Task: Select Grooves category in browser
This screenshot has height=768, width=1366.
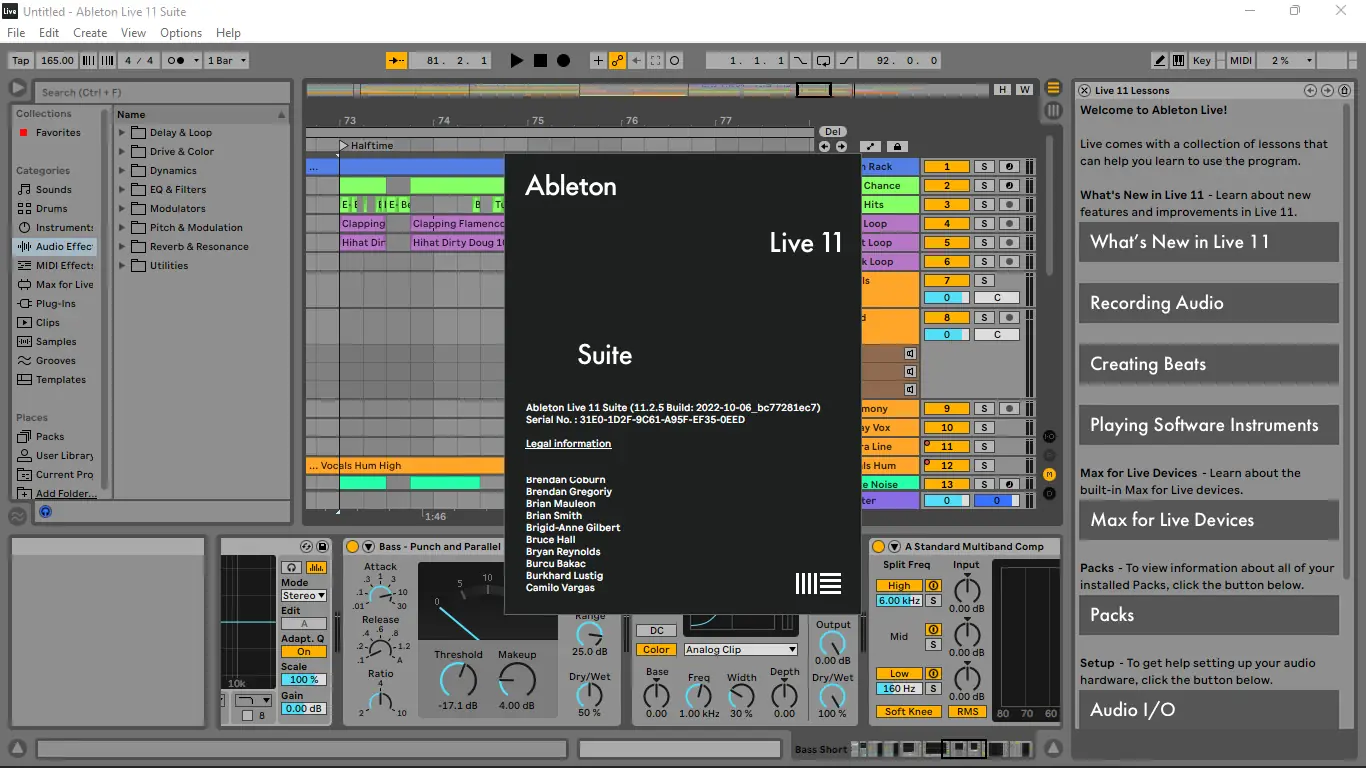Action: tap(56, 361)
